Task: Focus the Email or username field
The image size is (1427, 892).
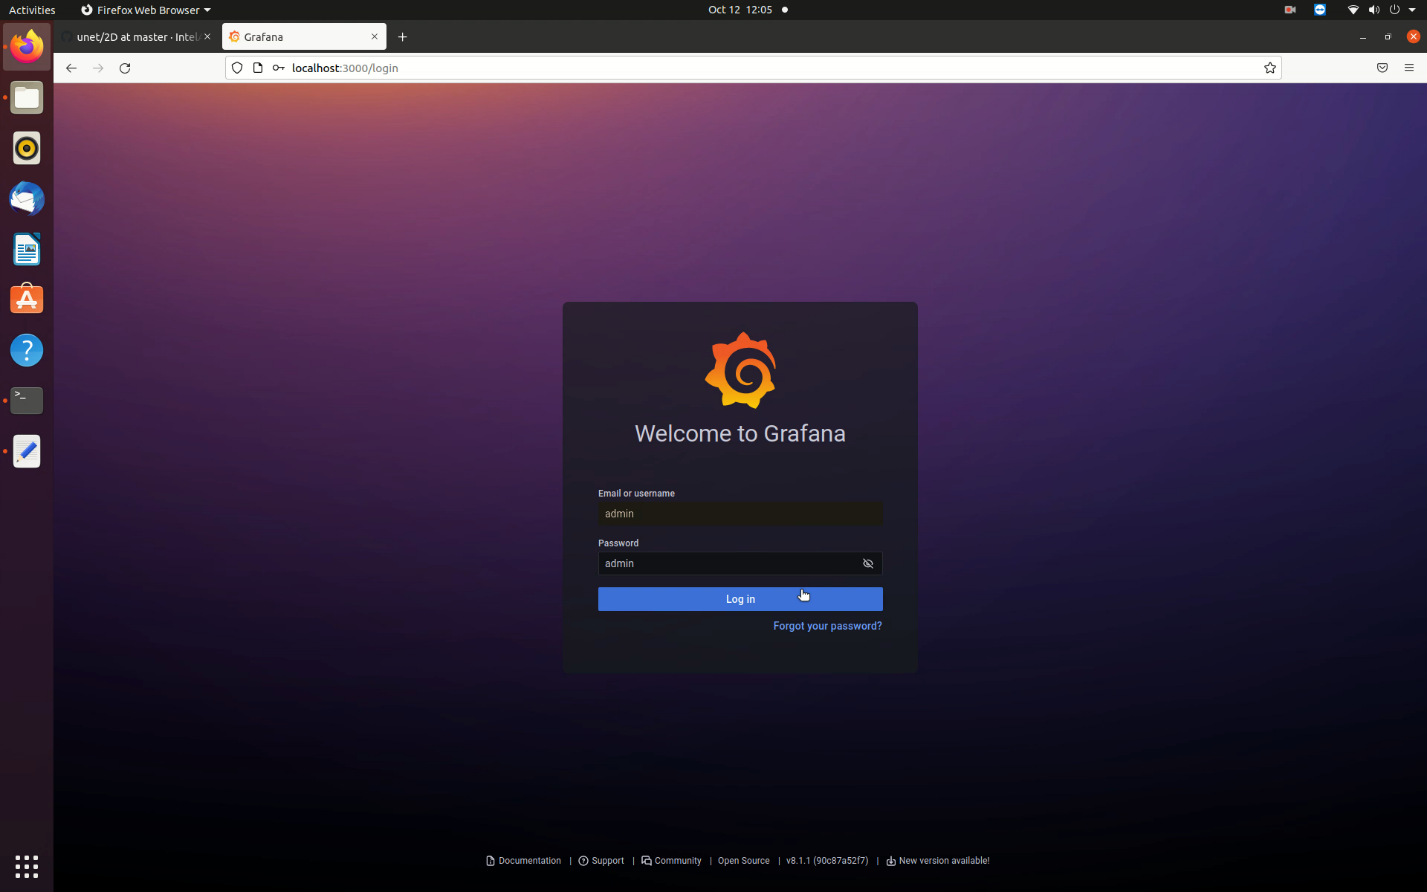Action: [740, 514]
